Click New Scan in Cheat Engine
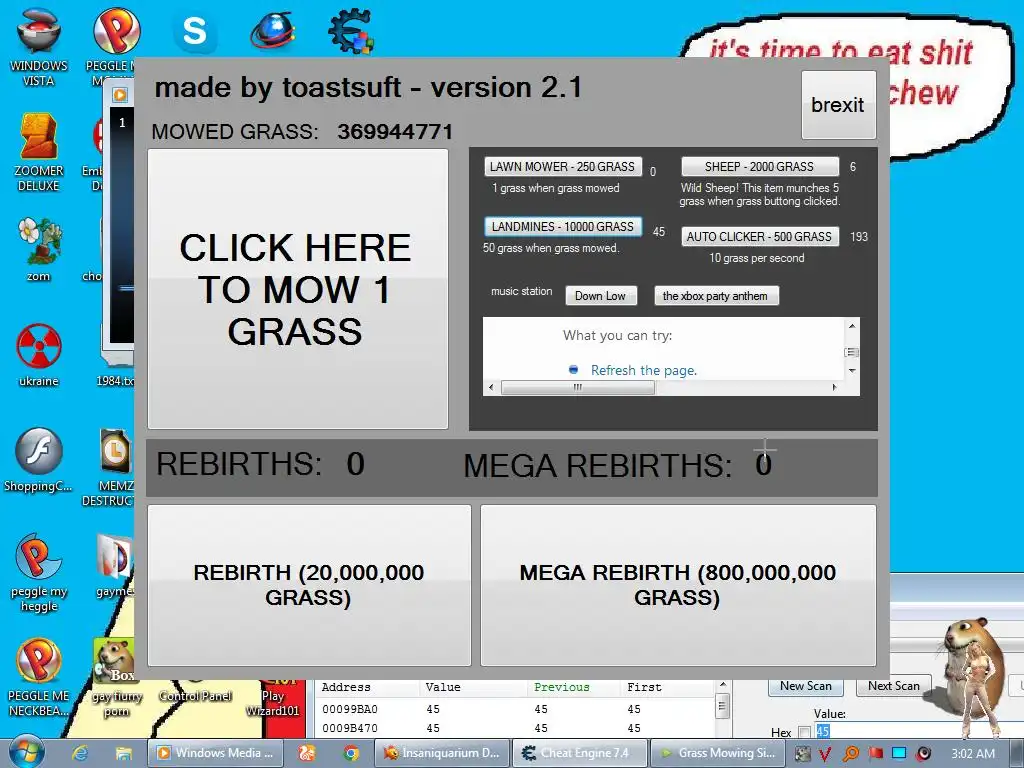 click(805, 686)
